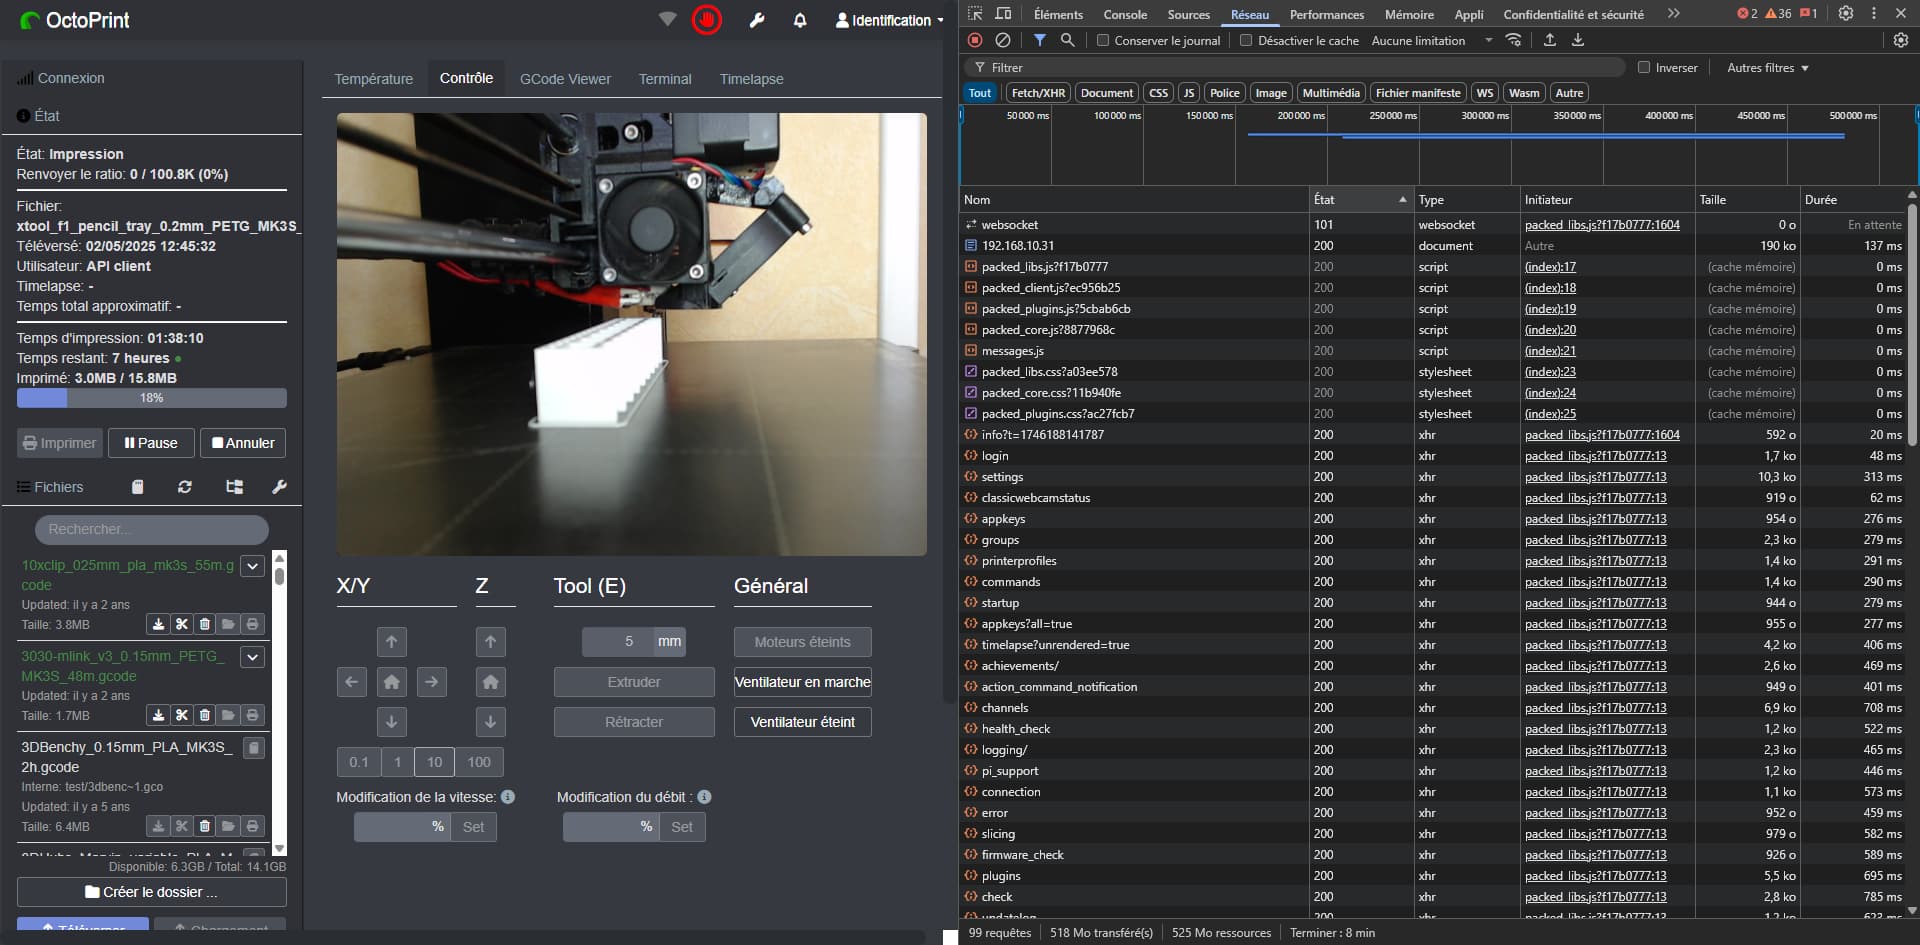Expand the 10xclip_025mm file details chevron
This screenshot has height=945, width=1920.
click(x=253, y=566)
